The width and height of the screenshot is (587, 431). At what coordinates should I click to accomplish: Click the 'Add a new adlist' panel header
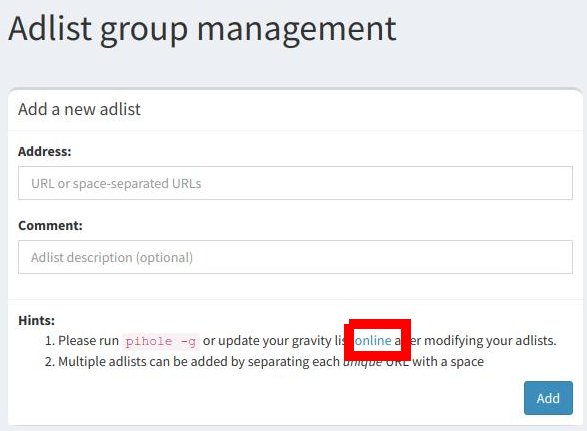click(x=79, y=109)
